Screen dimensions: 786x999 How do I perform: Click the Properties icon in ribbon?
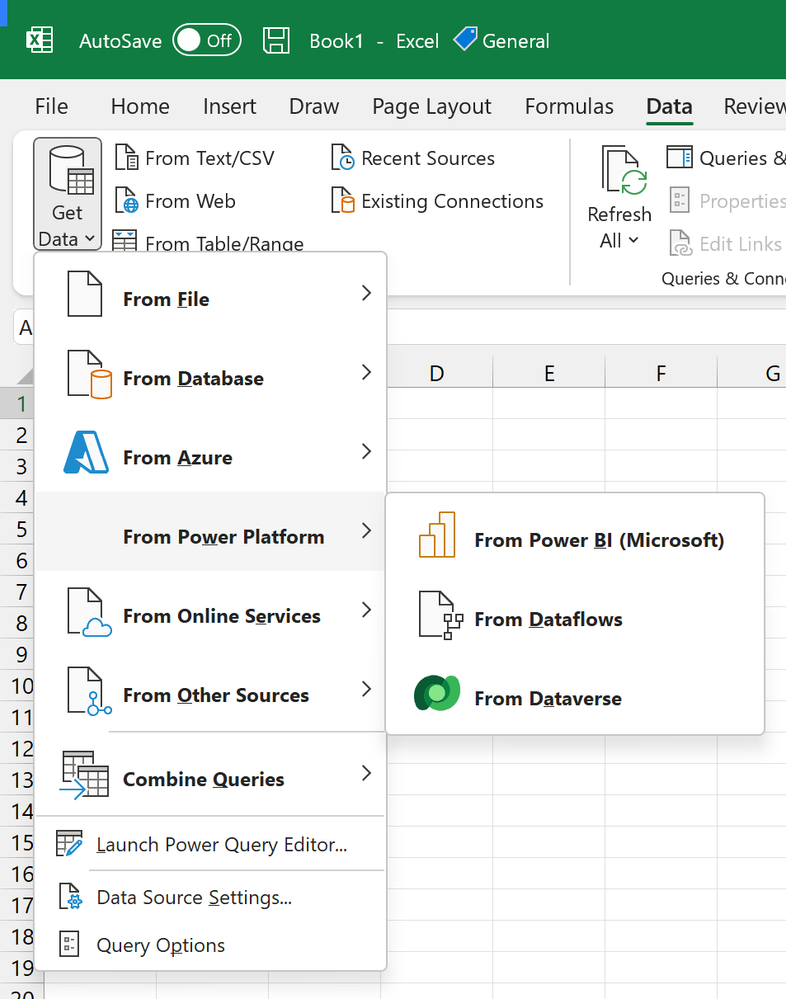[680, 201]
